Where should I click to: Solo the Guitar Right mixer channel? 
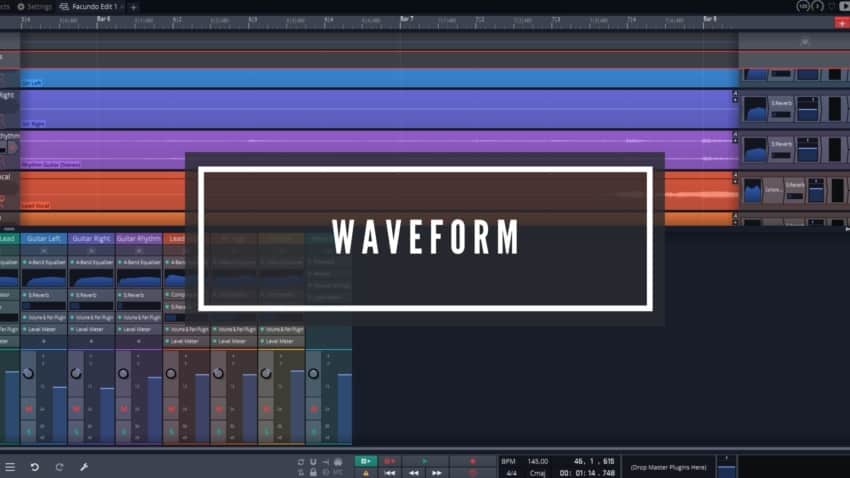coord(76,430)
